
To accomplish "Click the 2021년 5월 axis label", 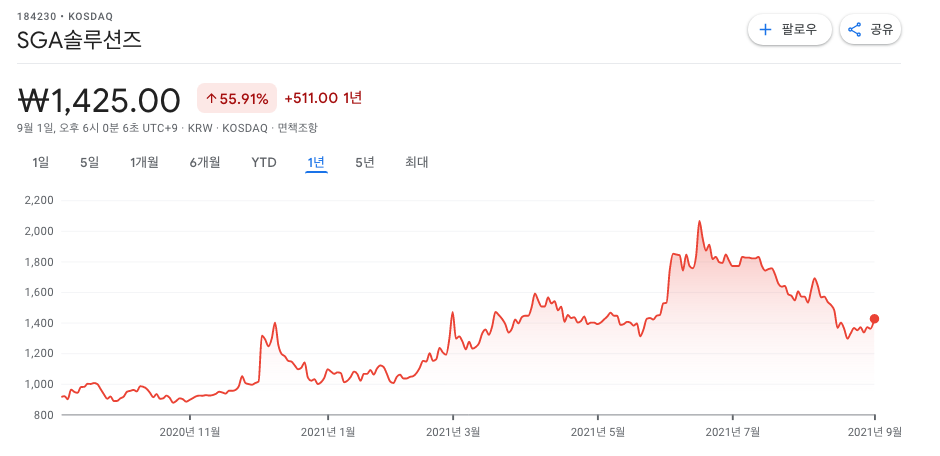I will point(598,431).
